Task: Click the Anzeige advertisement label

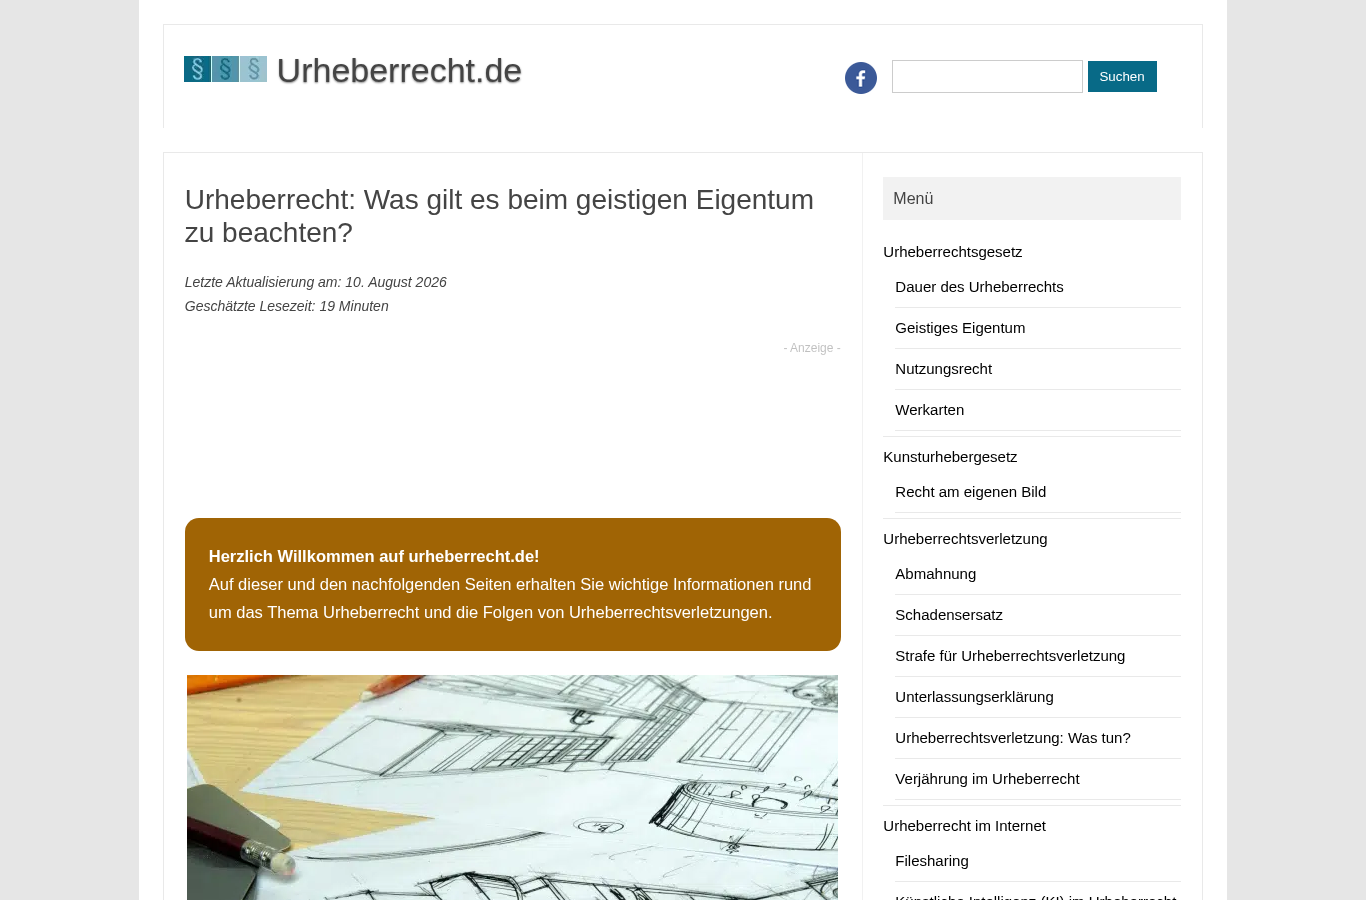Action: [812, 348]
